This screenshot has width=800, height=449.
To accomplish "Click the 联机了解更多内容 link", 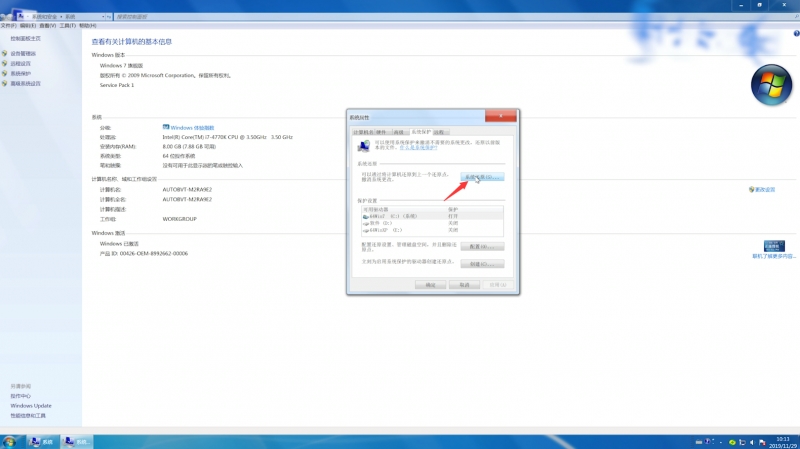I will pyautogui.click(x=773, y=256).
